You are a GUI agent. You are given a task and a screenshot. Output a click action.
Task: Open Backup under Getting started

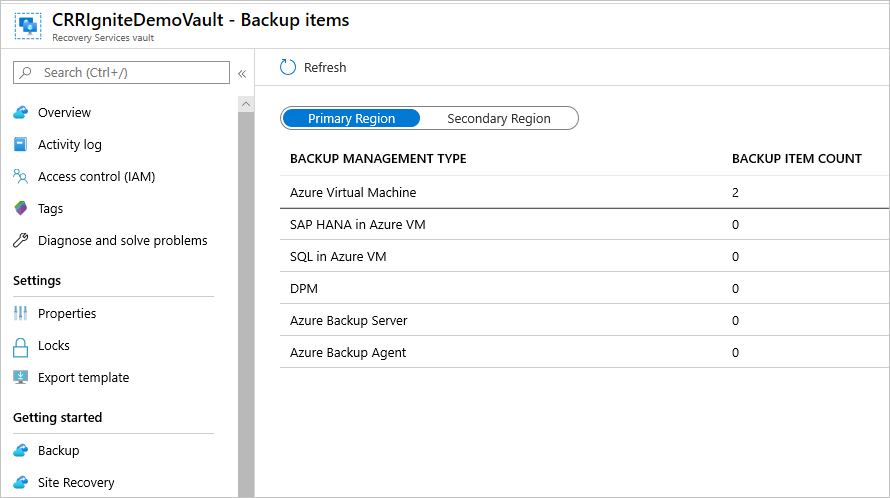click(58, 451)
